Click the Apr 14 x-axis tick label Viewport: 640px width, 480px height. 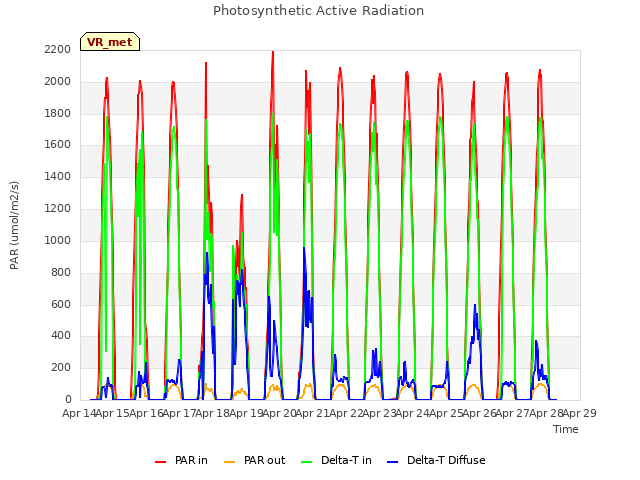tap(79, 413)
